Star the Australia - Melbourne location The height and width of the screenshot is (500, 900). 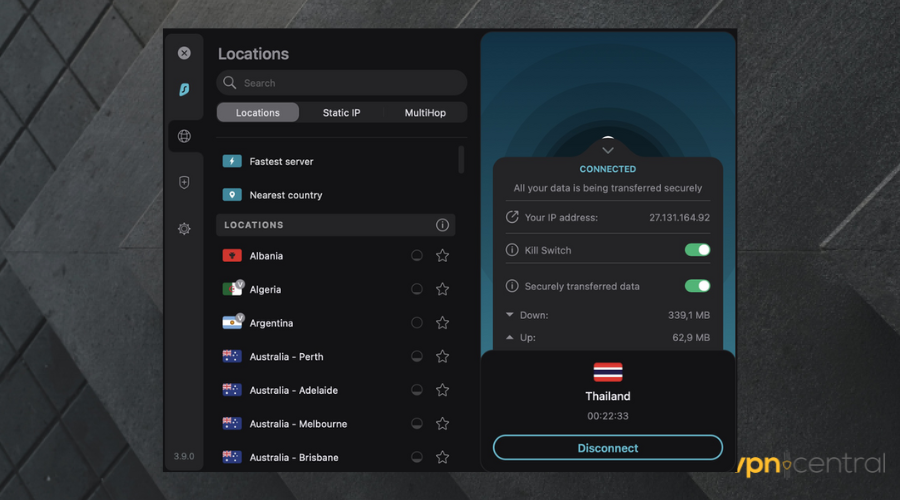coord(442,424)
